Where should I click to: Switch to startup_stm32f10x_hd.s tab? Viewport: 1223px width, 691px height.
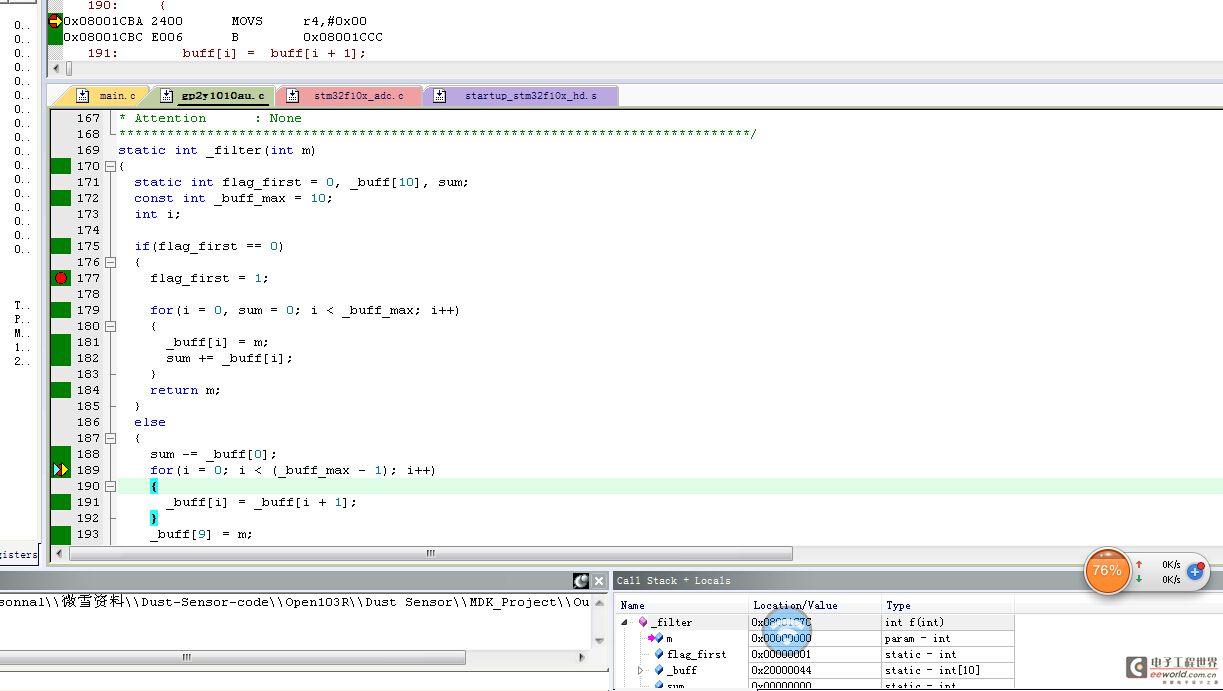[520, 96]
